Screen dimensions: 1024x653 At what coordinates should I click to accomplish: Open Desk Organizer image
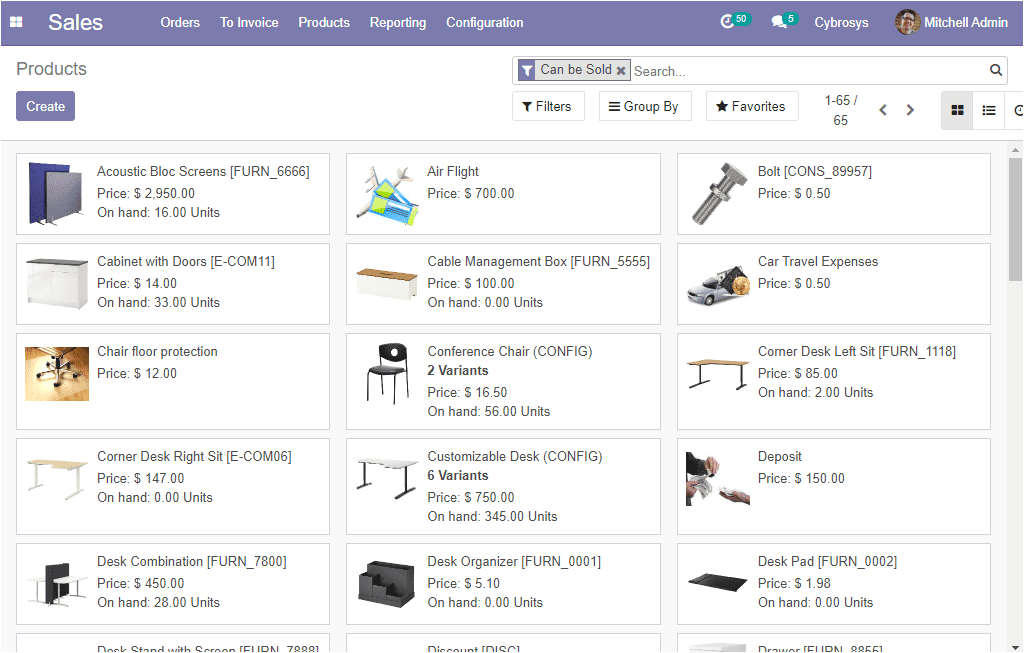(387, 584)
